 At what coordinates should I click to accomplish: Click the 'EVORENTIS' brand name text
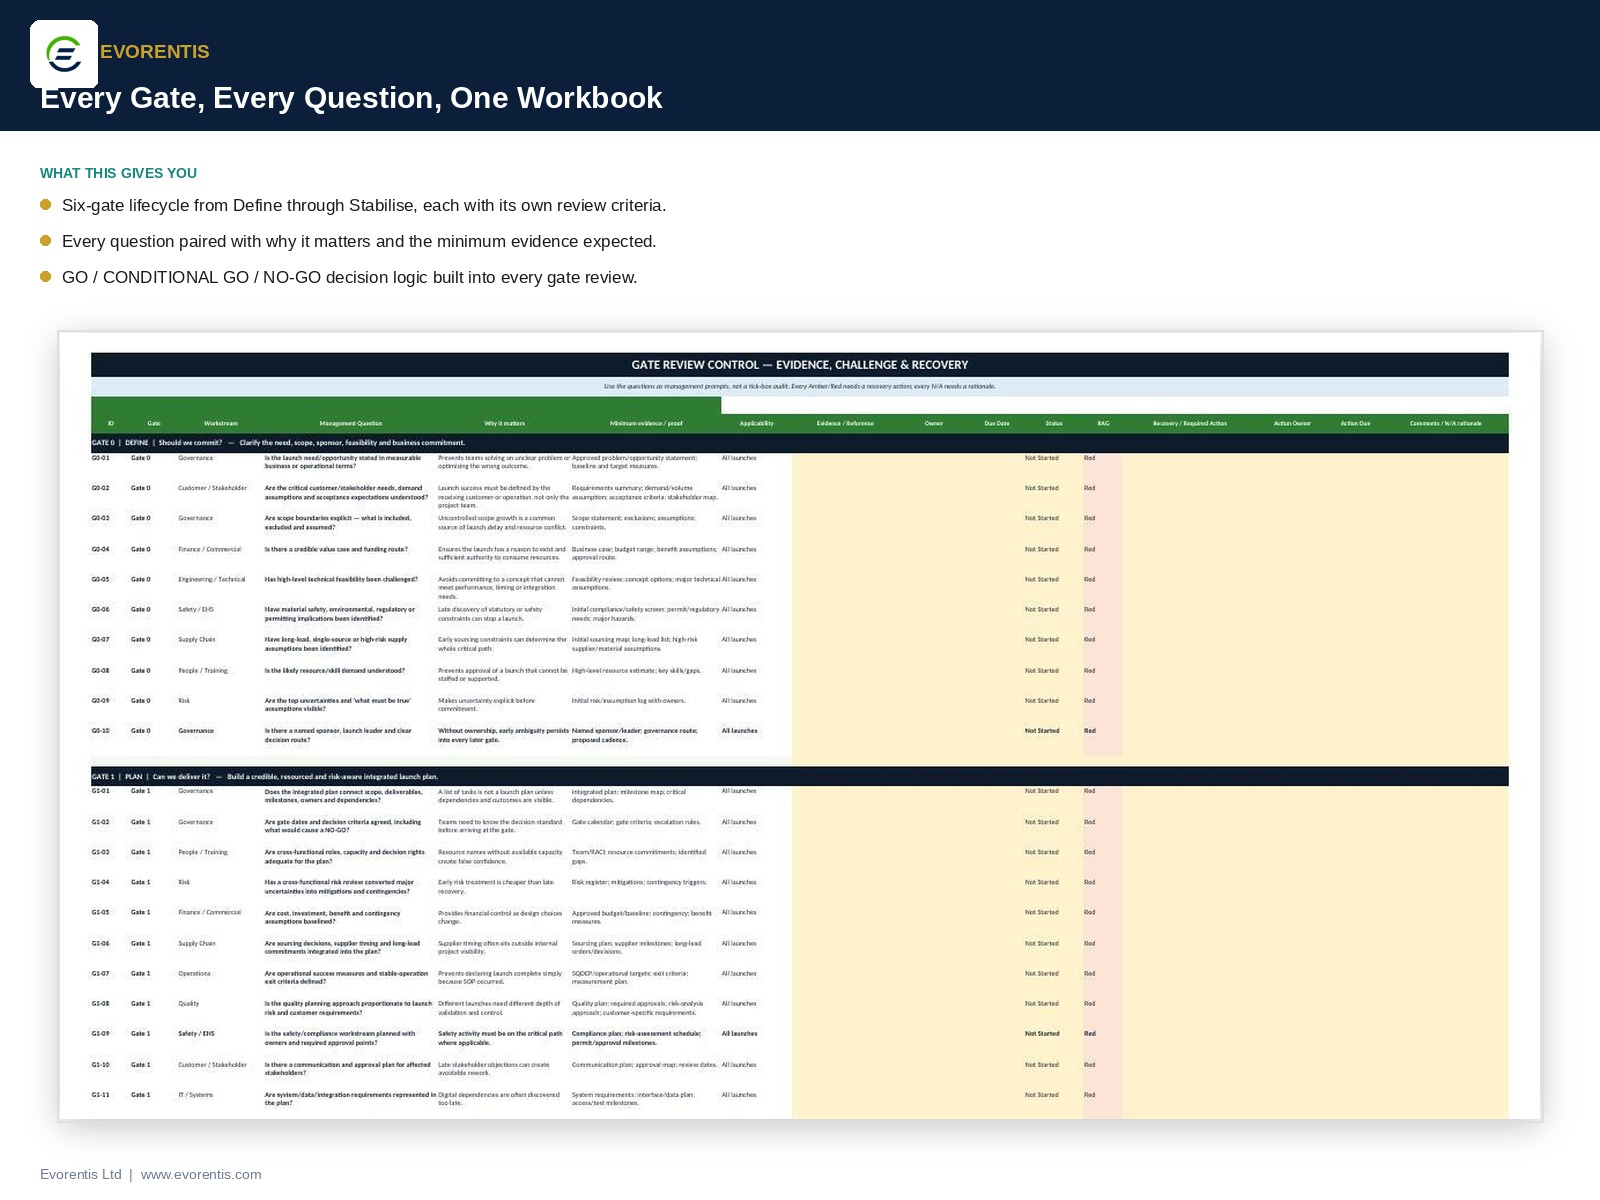point(155,52)
